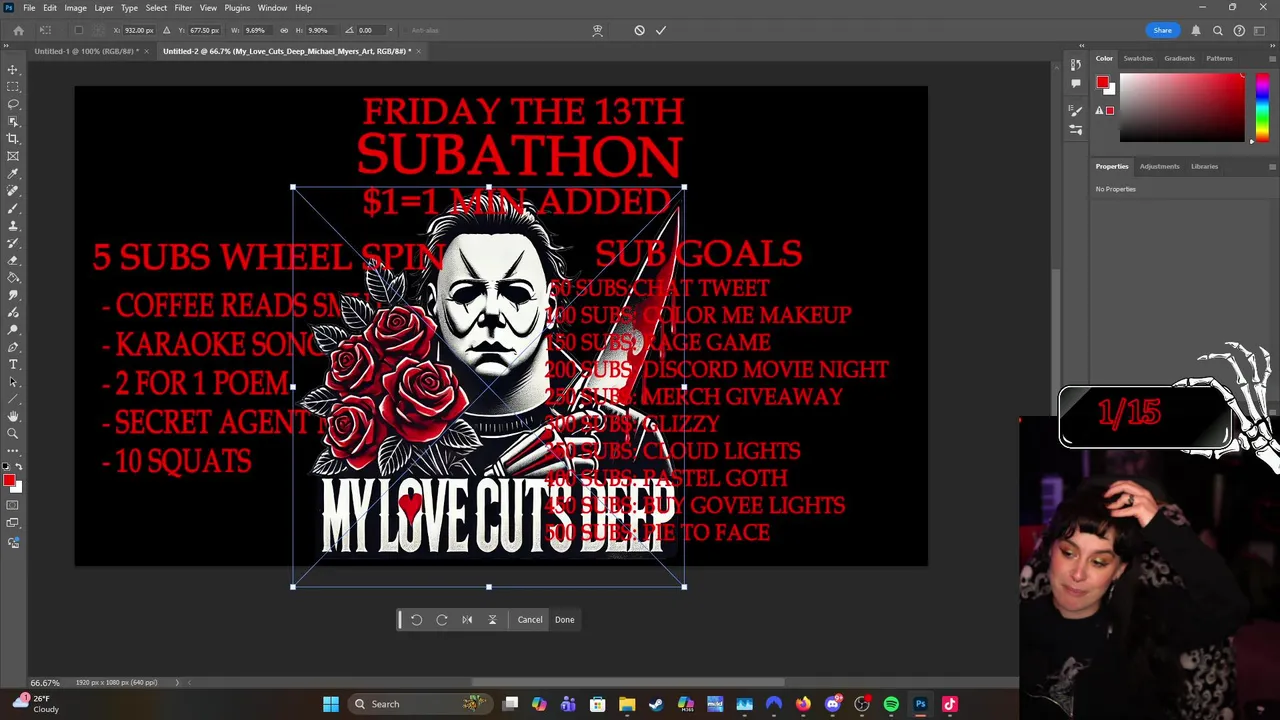This screenshot has height=720, width=1280.
Task: Switch foreground and background colors
Action: pyautogui.click(x=18, y=467)
